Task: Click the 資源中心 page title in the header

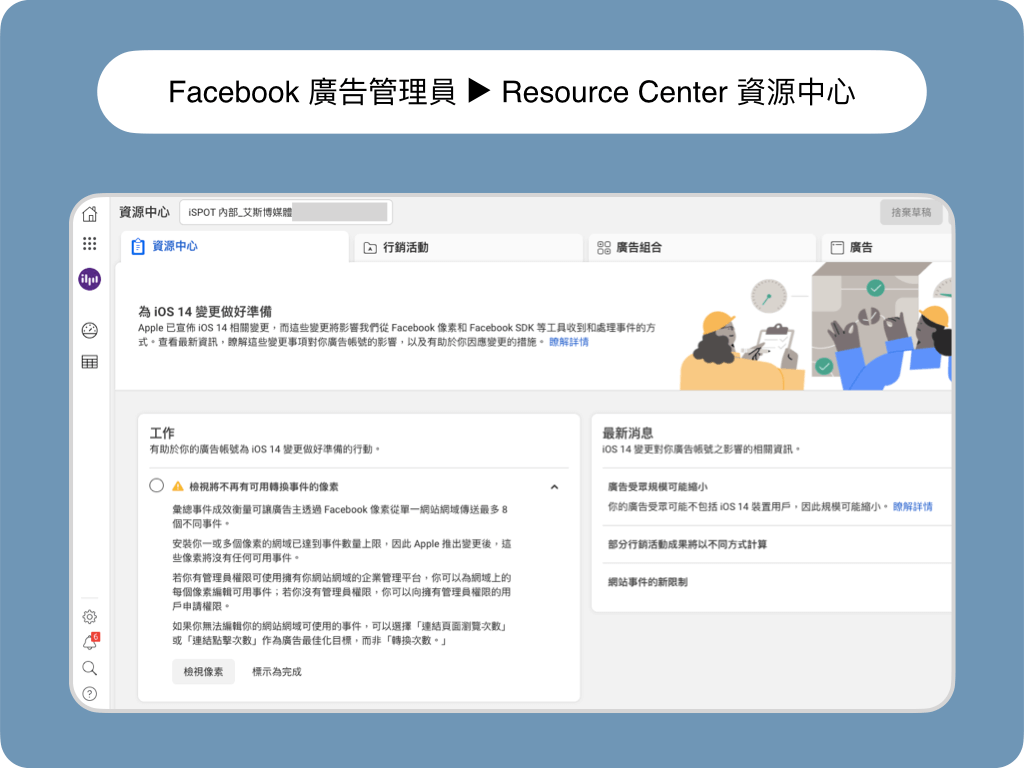Action: [x=144, y=212]
